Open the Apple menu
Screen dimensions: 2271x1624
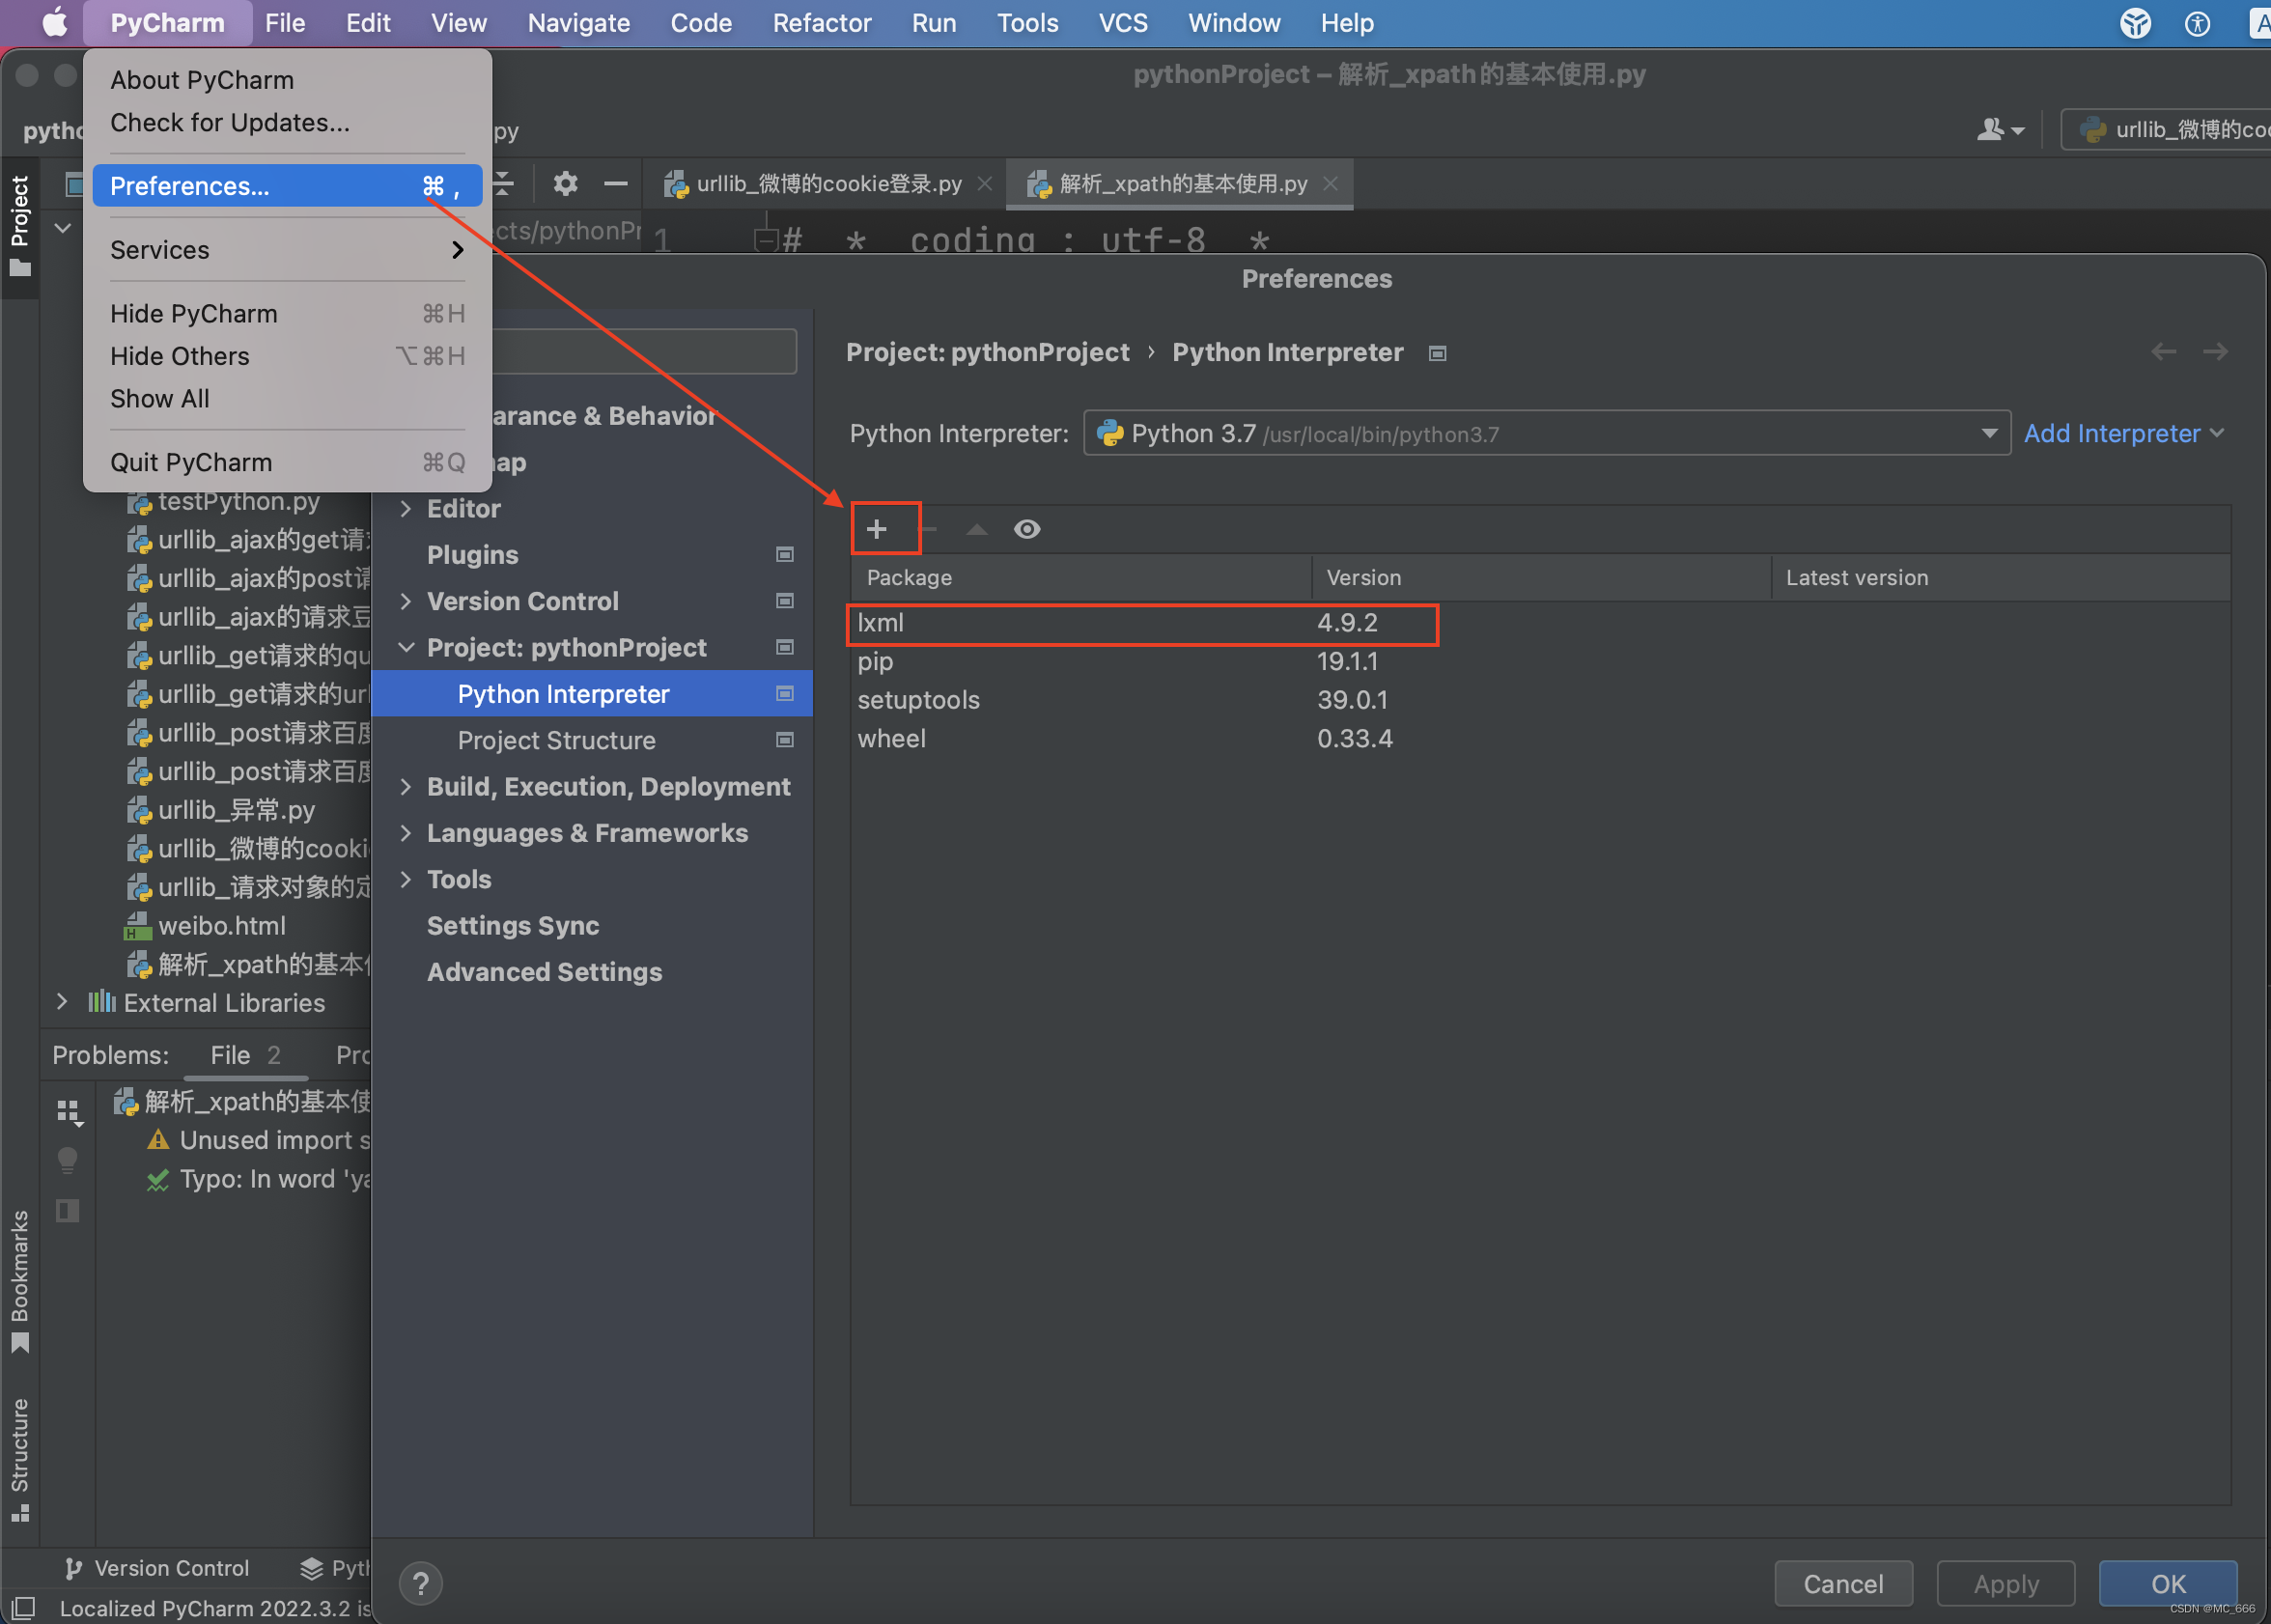[x=55, y=22]
